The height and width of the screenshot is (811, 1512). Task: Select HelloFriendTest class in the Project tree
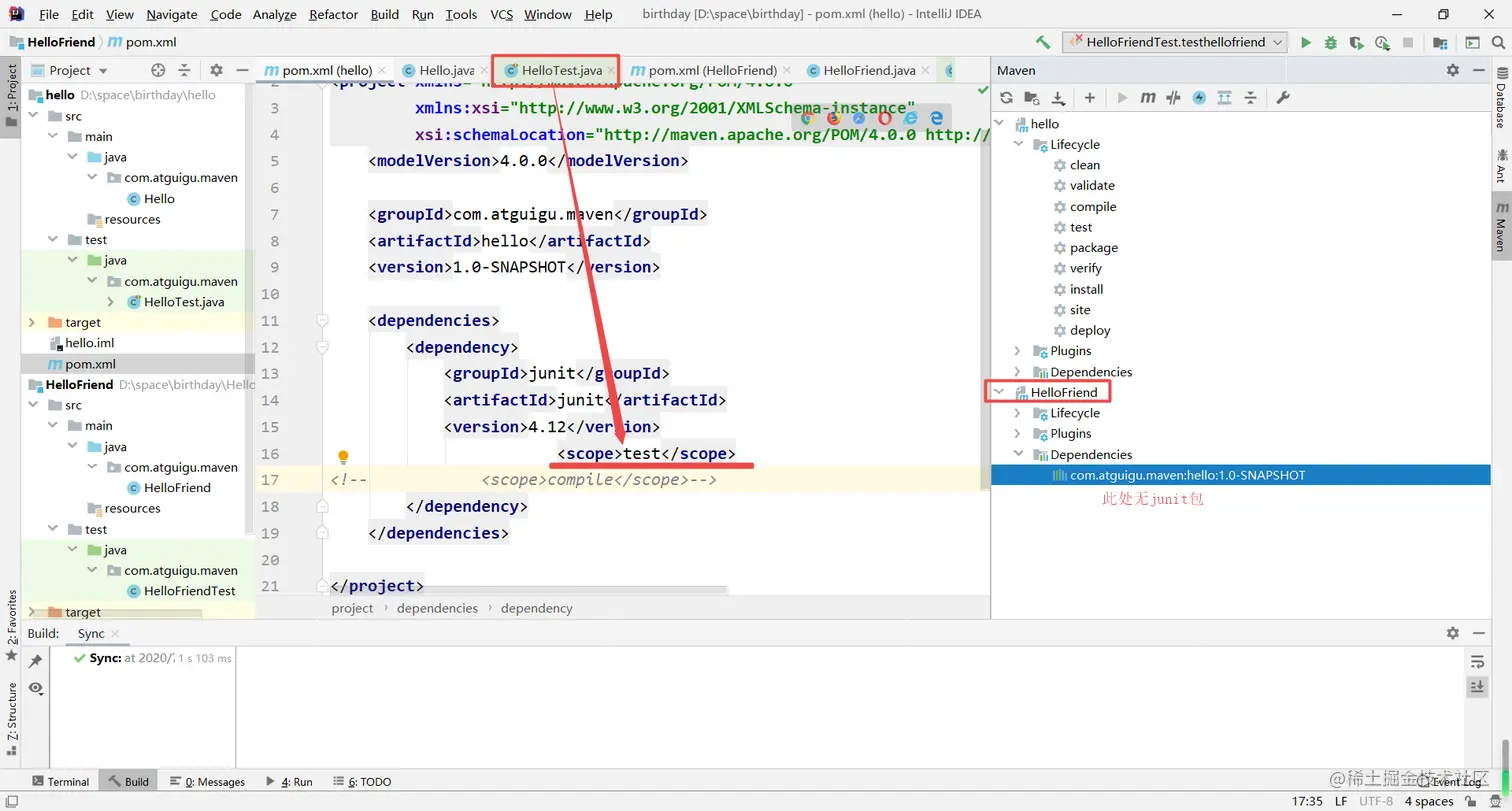(189, 591)
